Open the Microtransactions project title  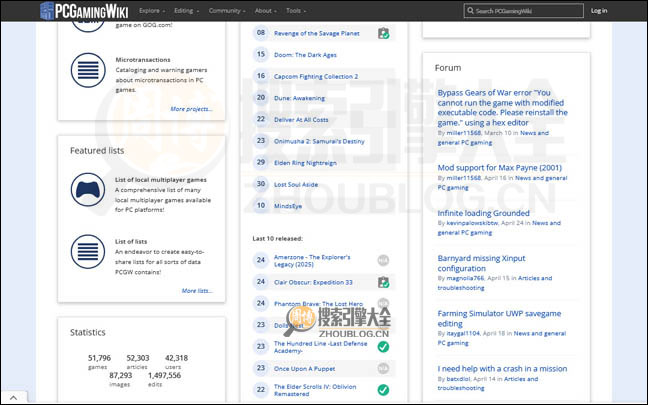point(143,60)
